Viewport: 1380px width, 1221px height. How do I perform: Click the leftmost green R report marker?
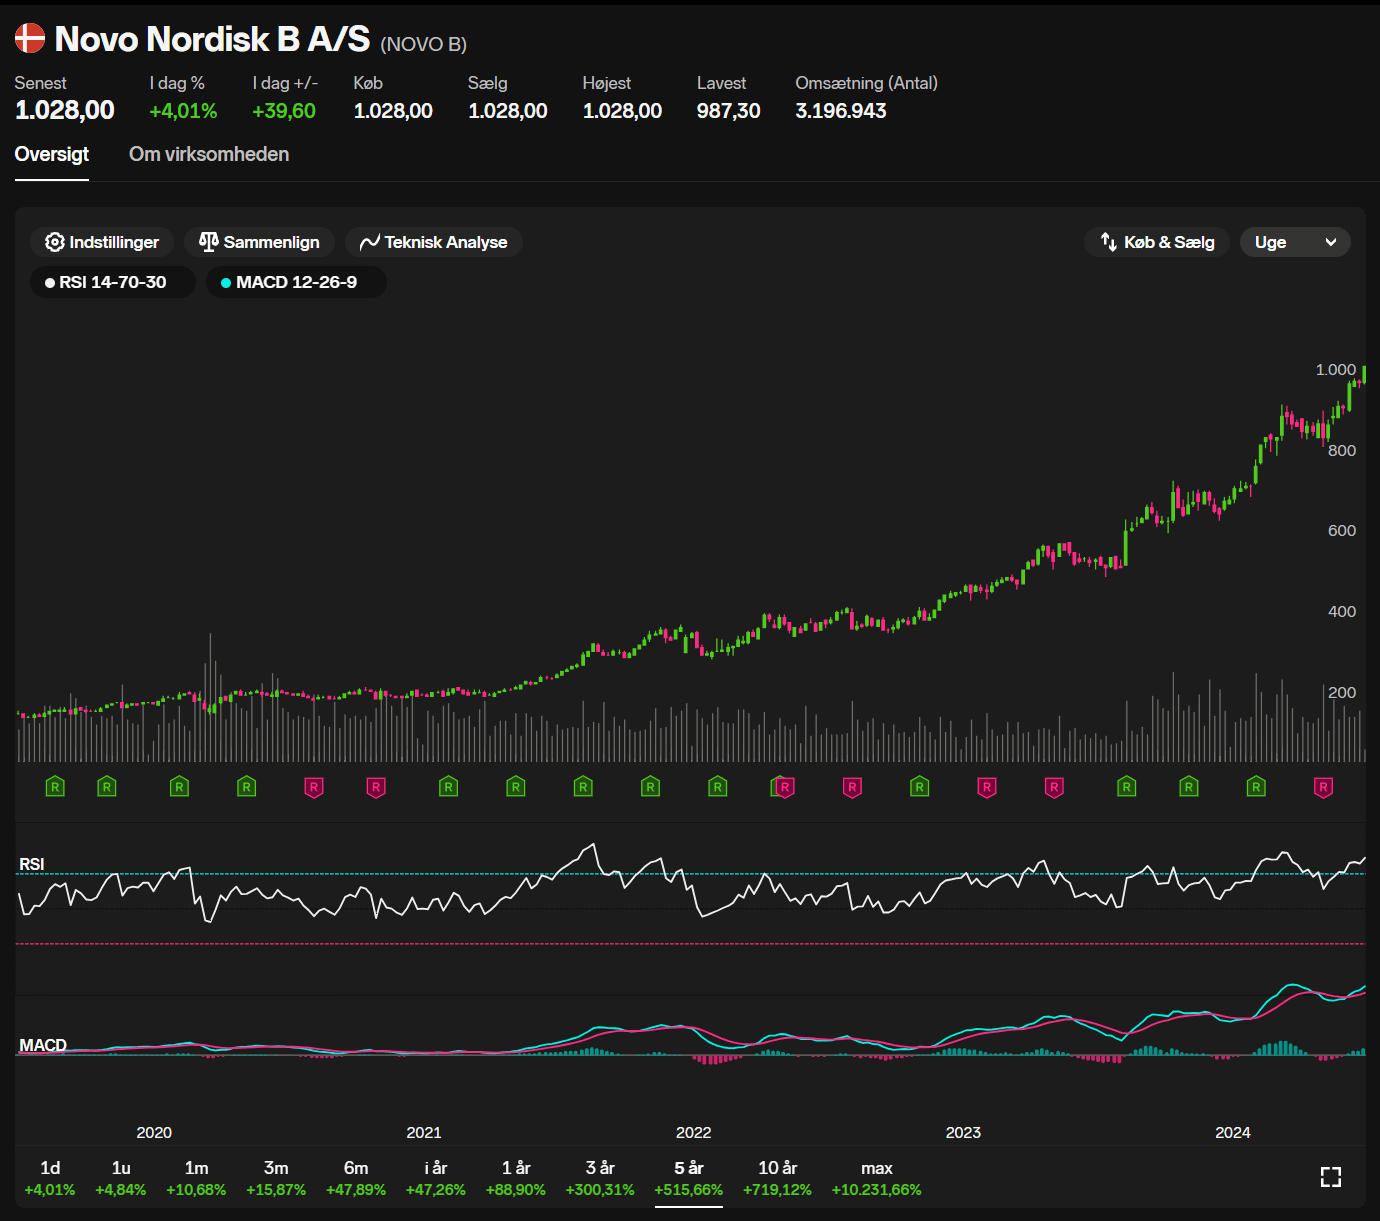pos(55,787)
